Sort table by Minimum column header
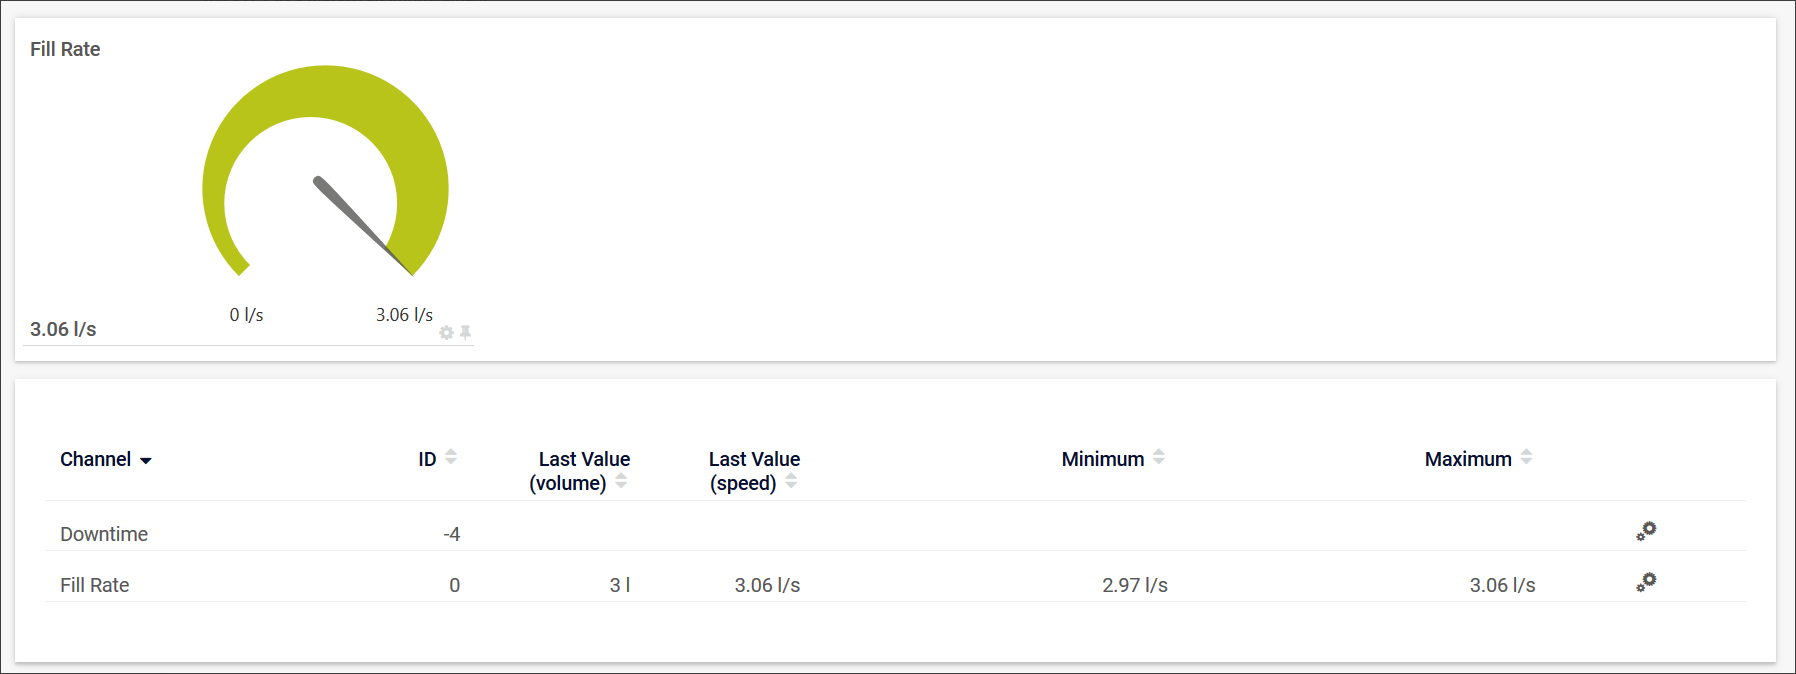This screenshot has width=1796, height=674. coord(1102,459)
